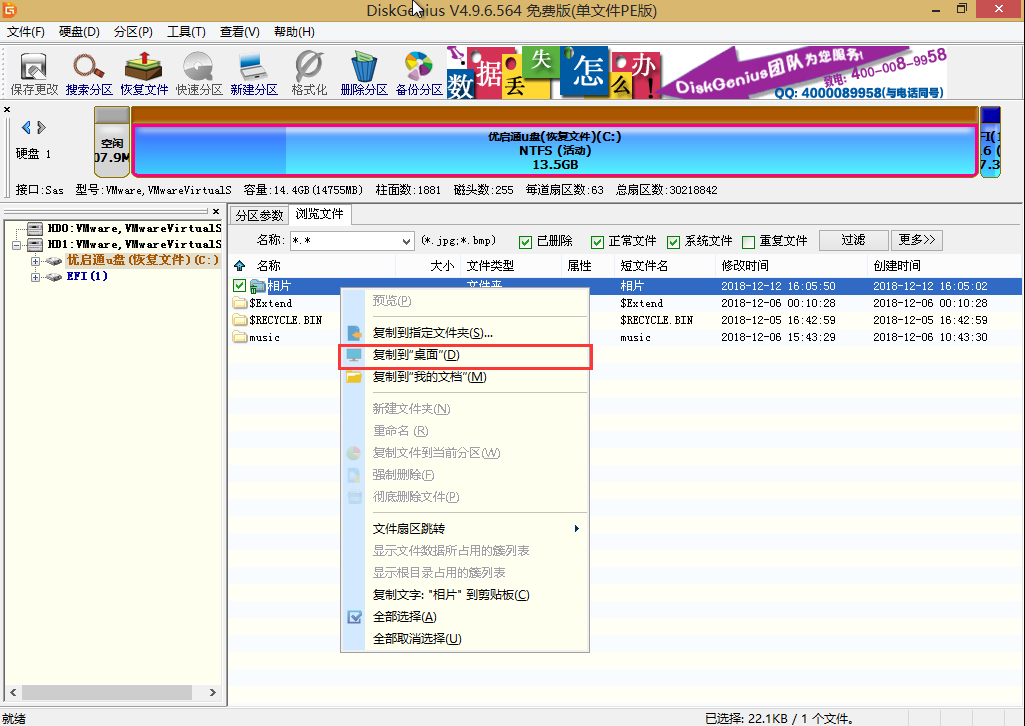The width and height of the screenshot is (1025, 726).
Task: Open the 工具(T) menu
Action: pyautogui.click(x=186, y=32)
